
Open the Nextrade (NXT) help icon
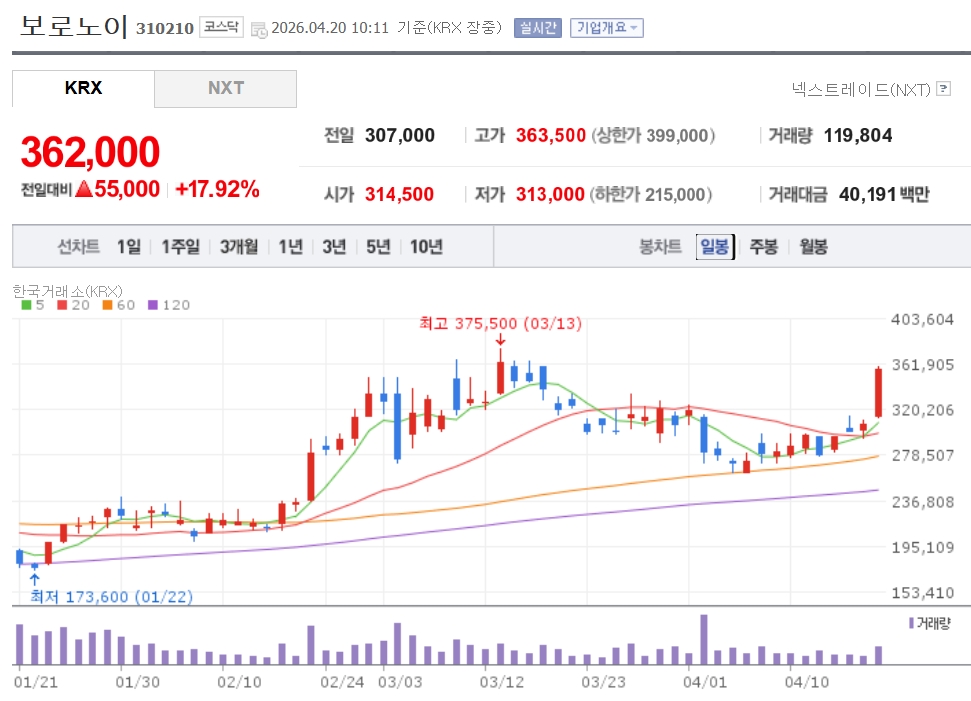pos(942,89)
